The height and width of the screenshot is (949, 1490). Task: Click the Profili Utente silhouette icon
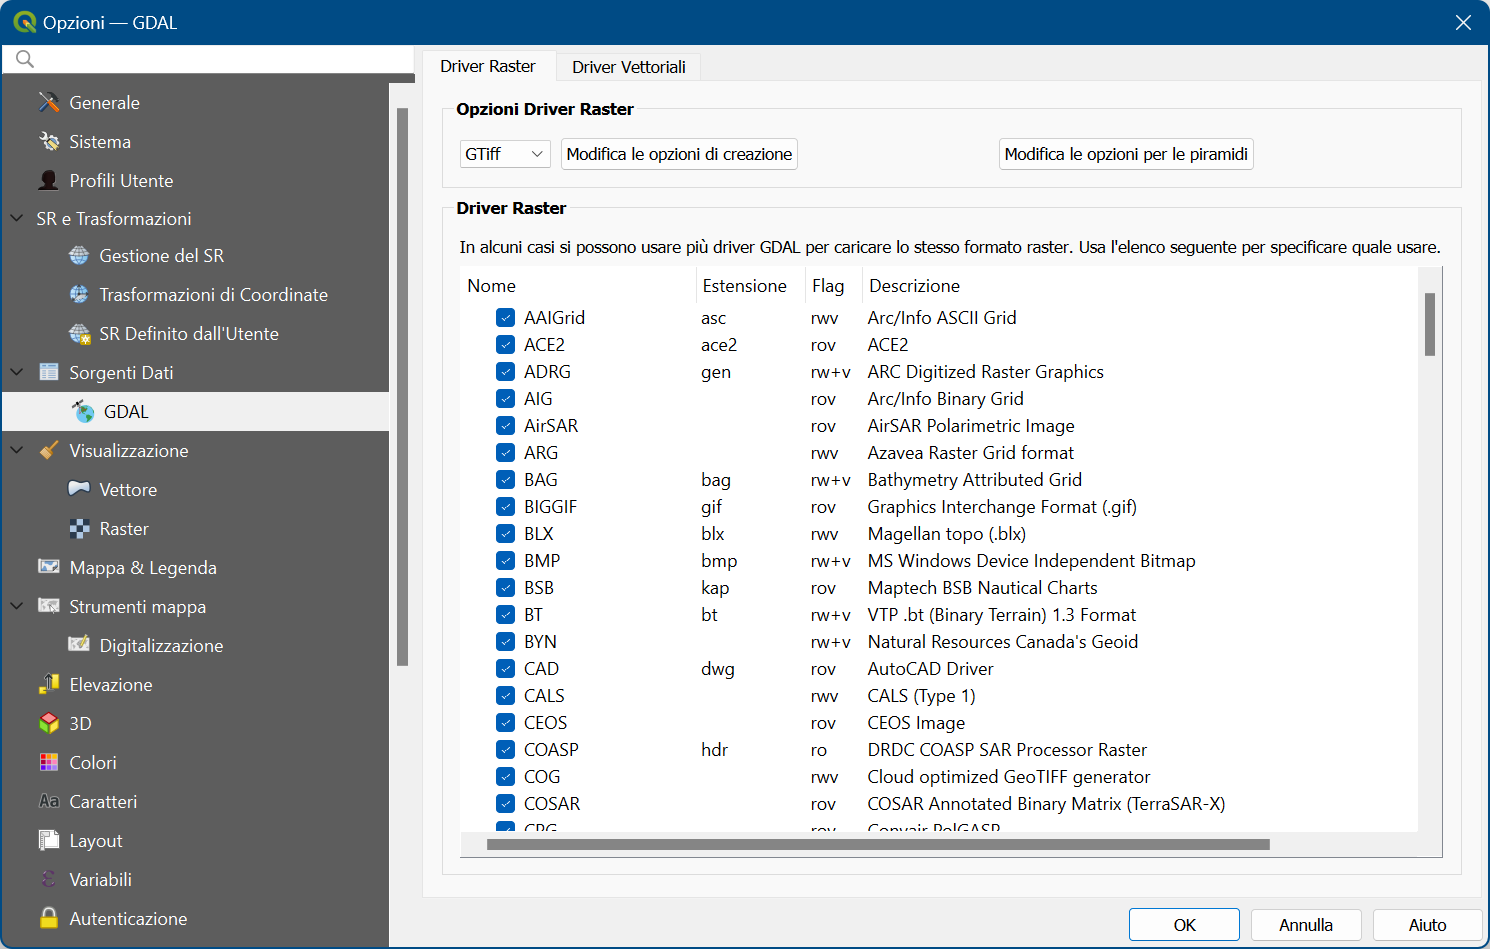tap(49, 180)
